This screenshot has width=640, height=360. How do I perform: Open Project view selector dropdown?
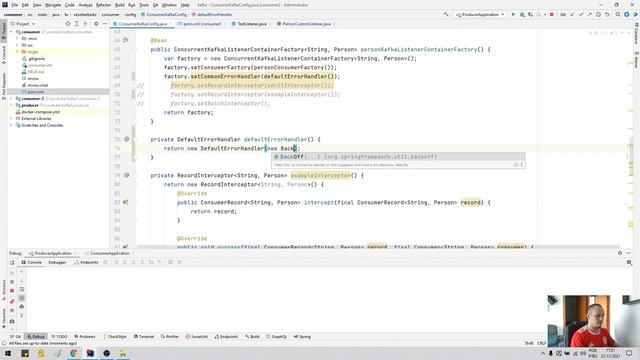pyautogui.click(x=23, y=24)
